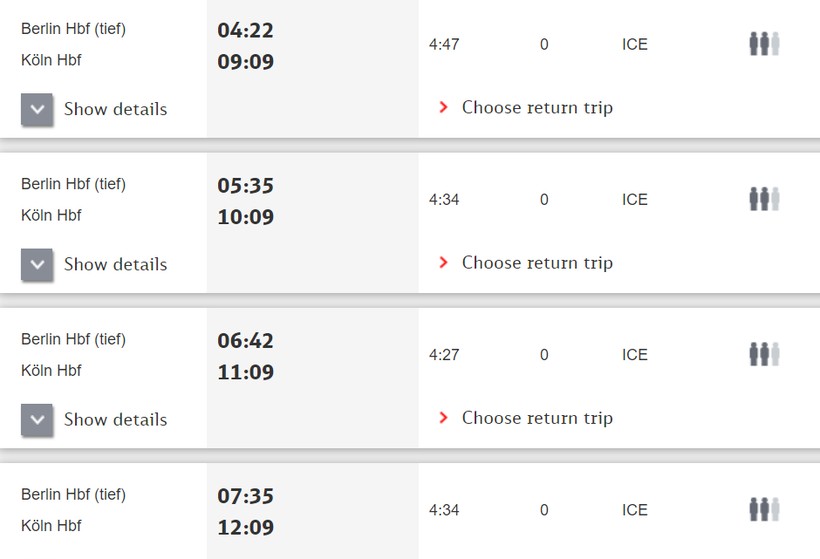The width and height of the screenshot is (820, 559).
Task: Select the 04:22 departure time
Action: [x=245, y=31]
